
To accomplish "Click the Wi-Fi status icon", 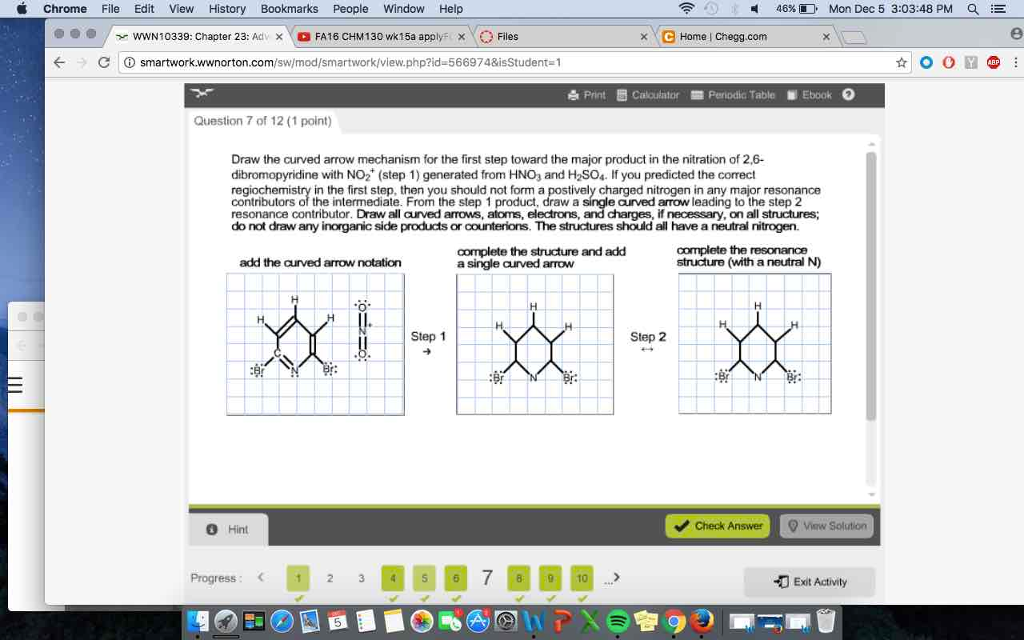I will coord(685,9).
